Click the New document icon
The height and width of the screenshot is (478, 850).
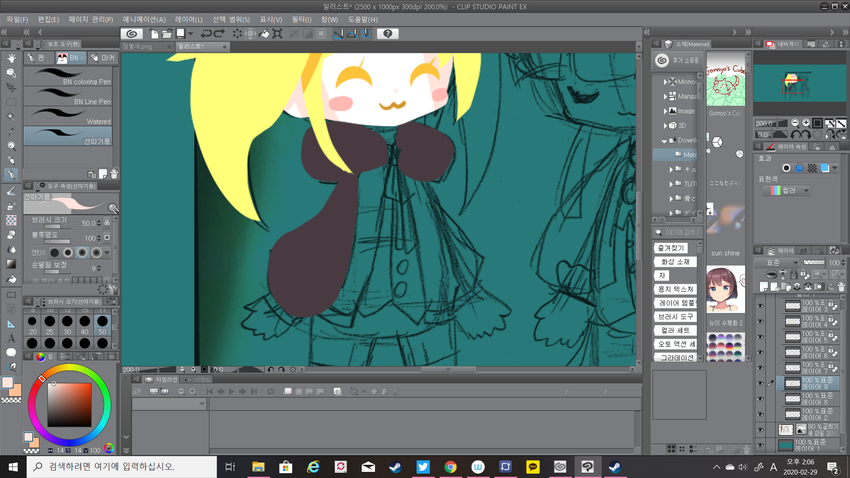[154, 34]
